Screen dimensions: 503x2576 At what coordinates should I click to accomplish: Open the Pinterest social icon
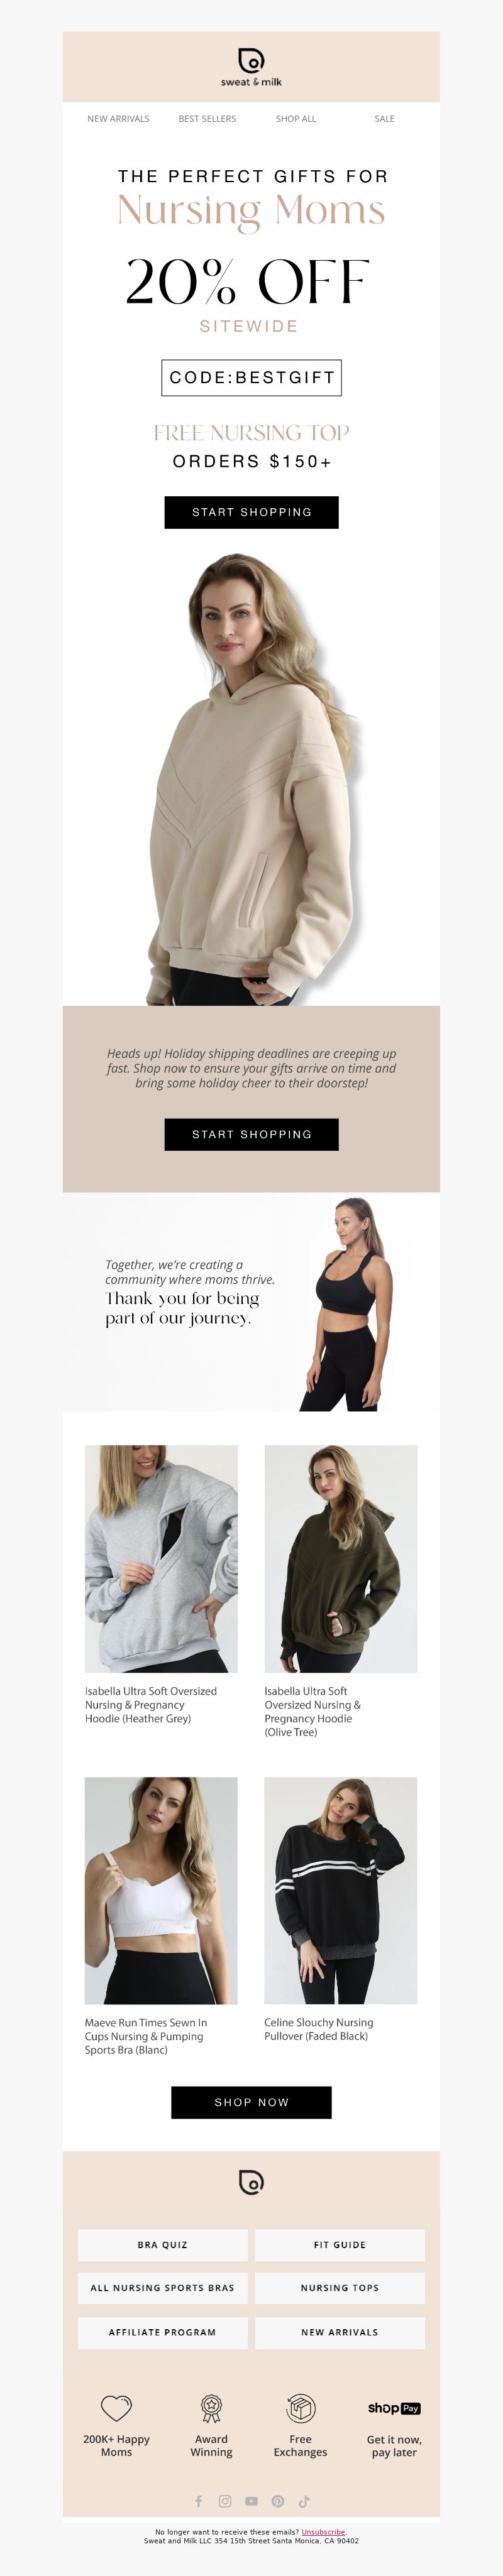tap(278, 2501)
